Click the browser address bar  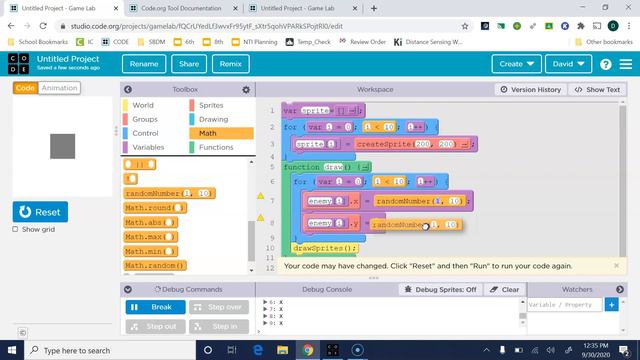pyautogui.click(x=261, y=26)
